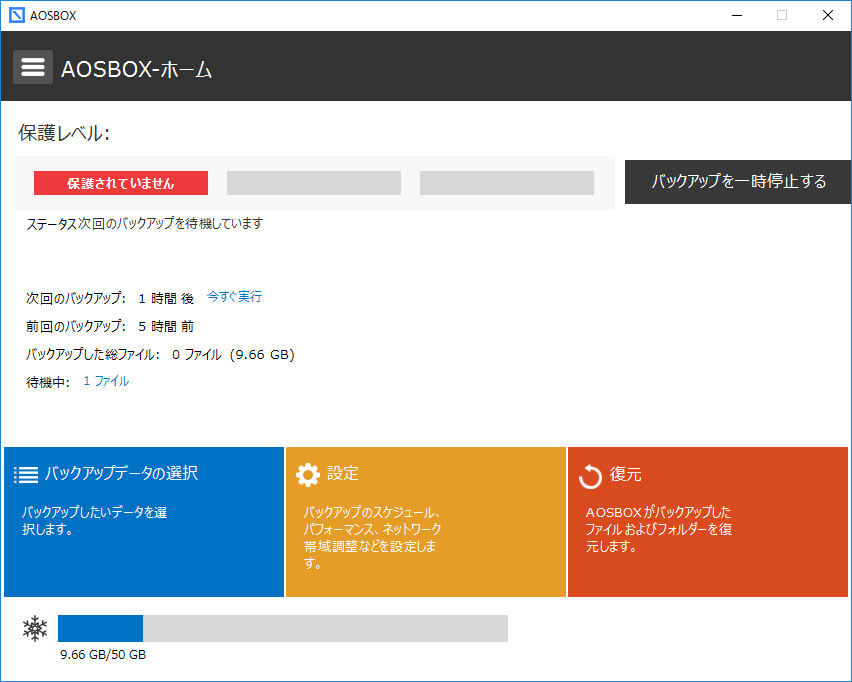Minimize the AOSBOX window
Image resolution: width=852 pixels, height=682 pixels.
(x=737, y=15)
